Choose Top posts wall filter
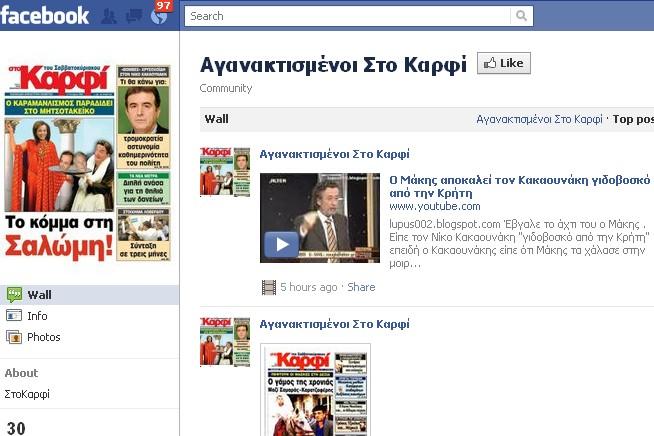The image size is (654, 436). point(633,119)
